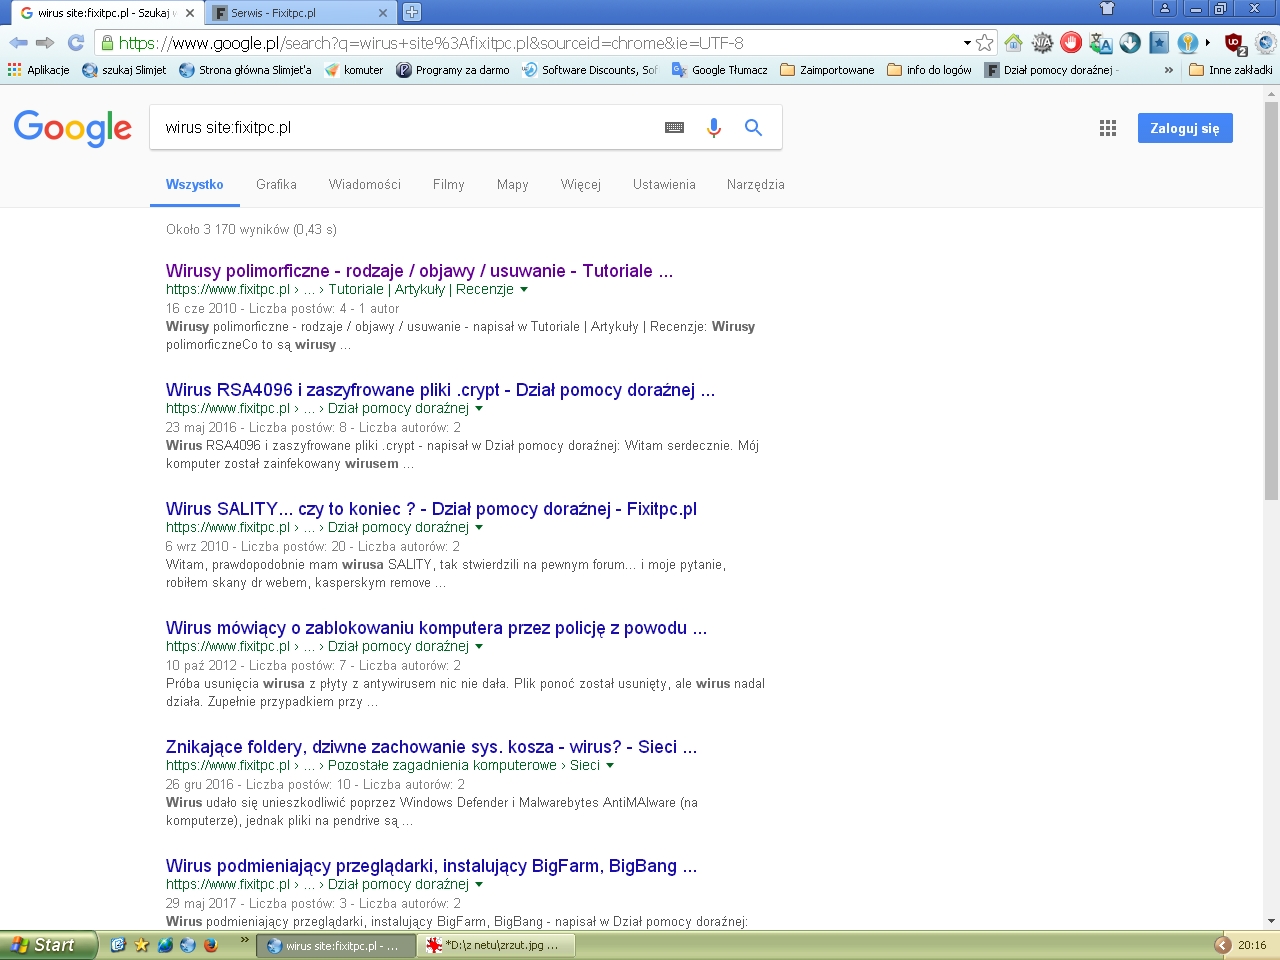
Task: Open the address bar history dropdown arrow
Action: tap(967, 43)
